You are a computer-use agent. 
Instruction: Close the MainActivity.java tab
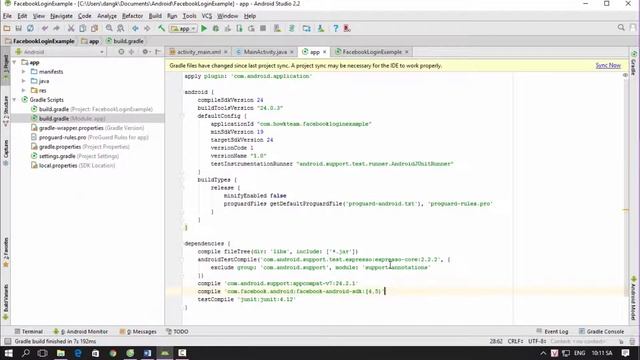[x=292, y=52]
